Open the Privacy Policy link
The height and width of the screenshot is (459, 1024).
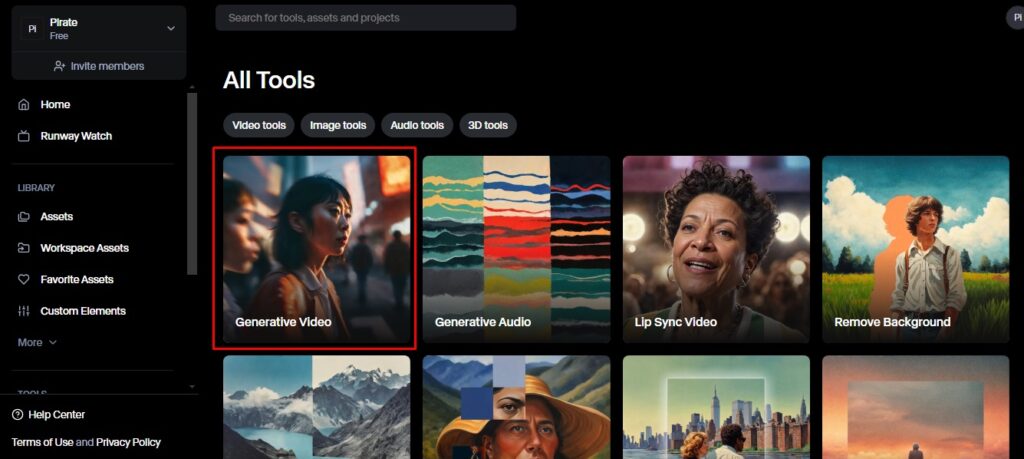pos(128,442)
